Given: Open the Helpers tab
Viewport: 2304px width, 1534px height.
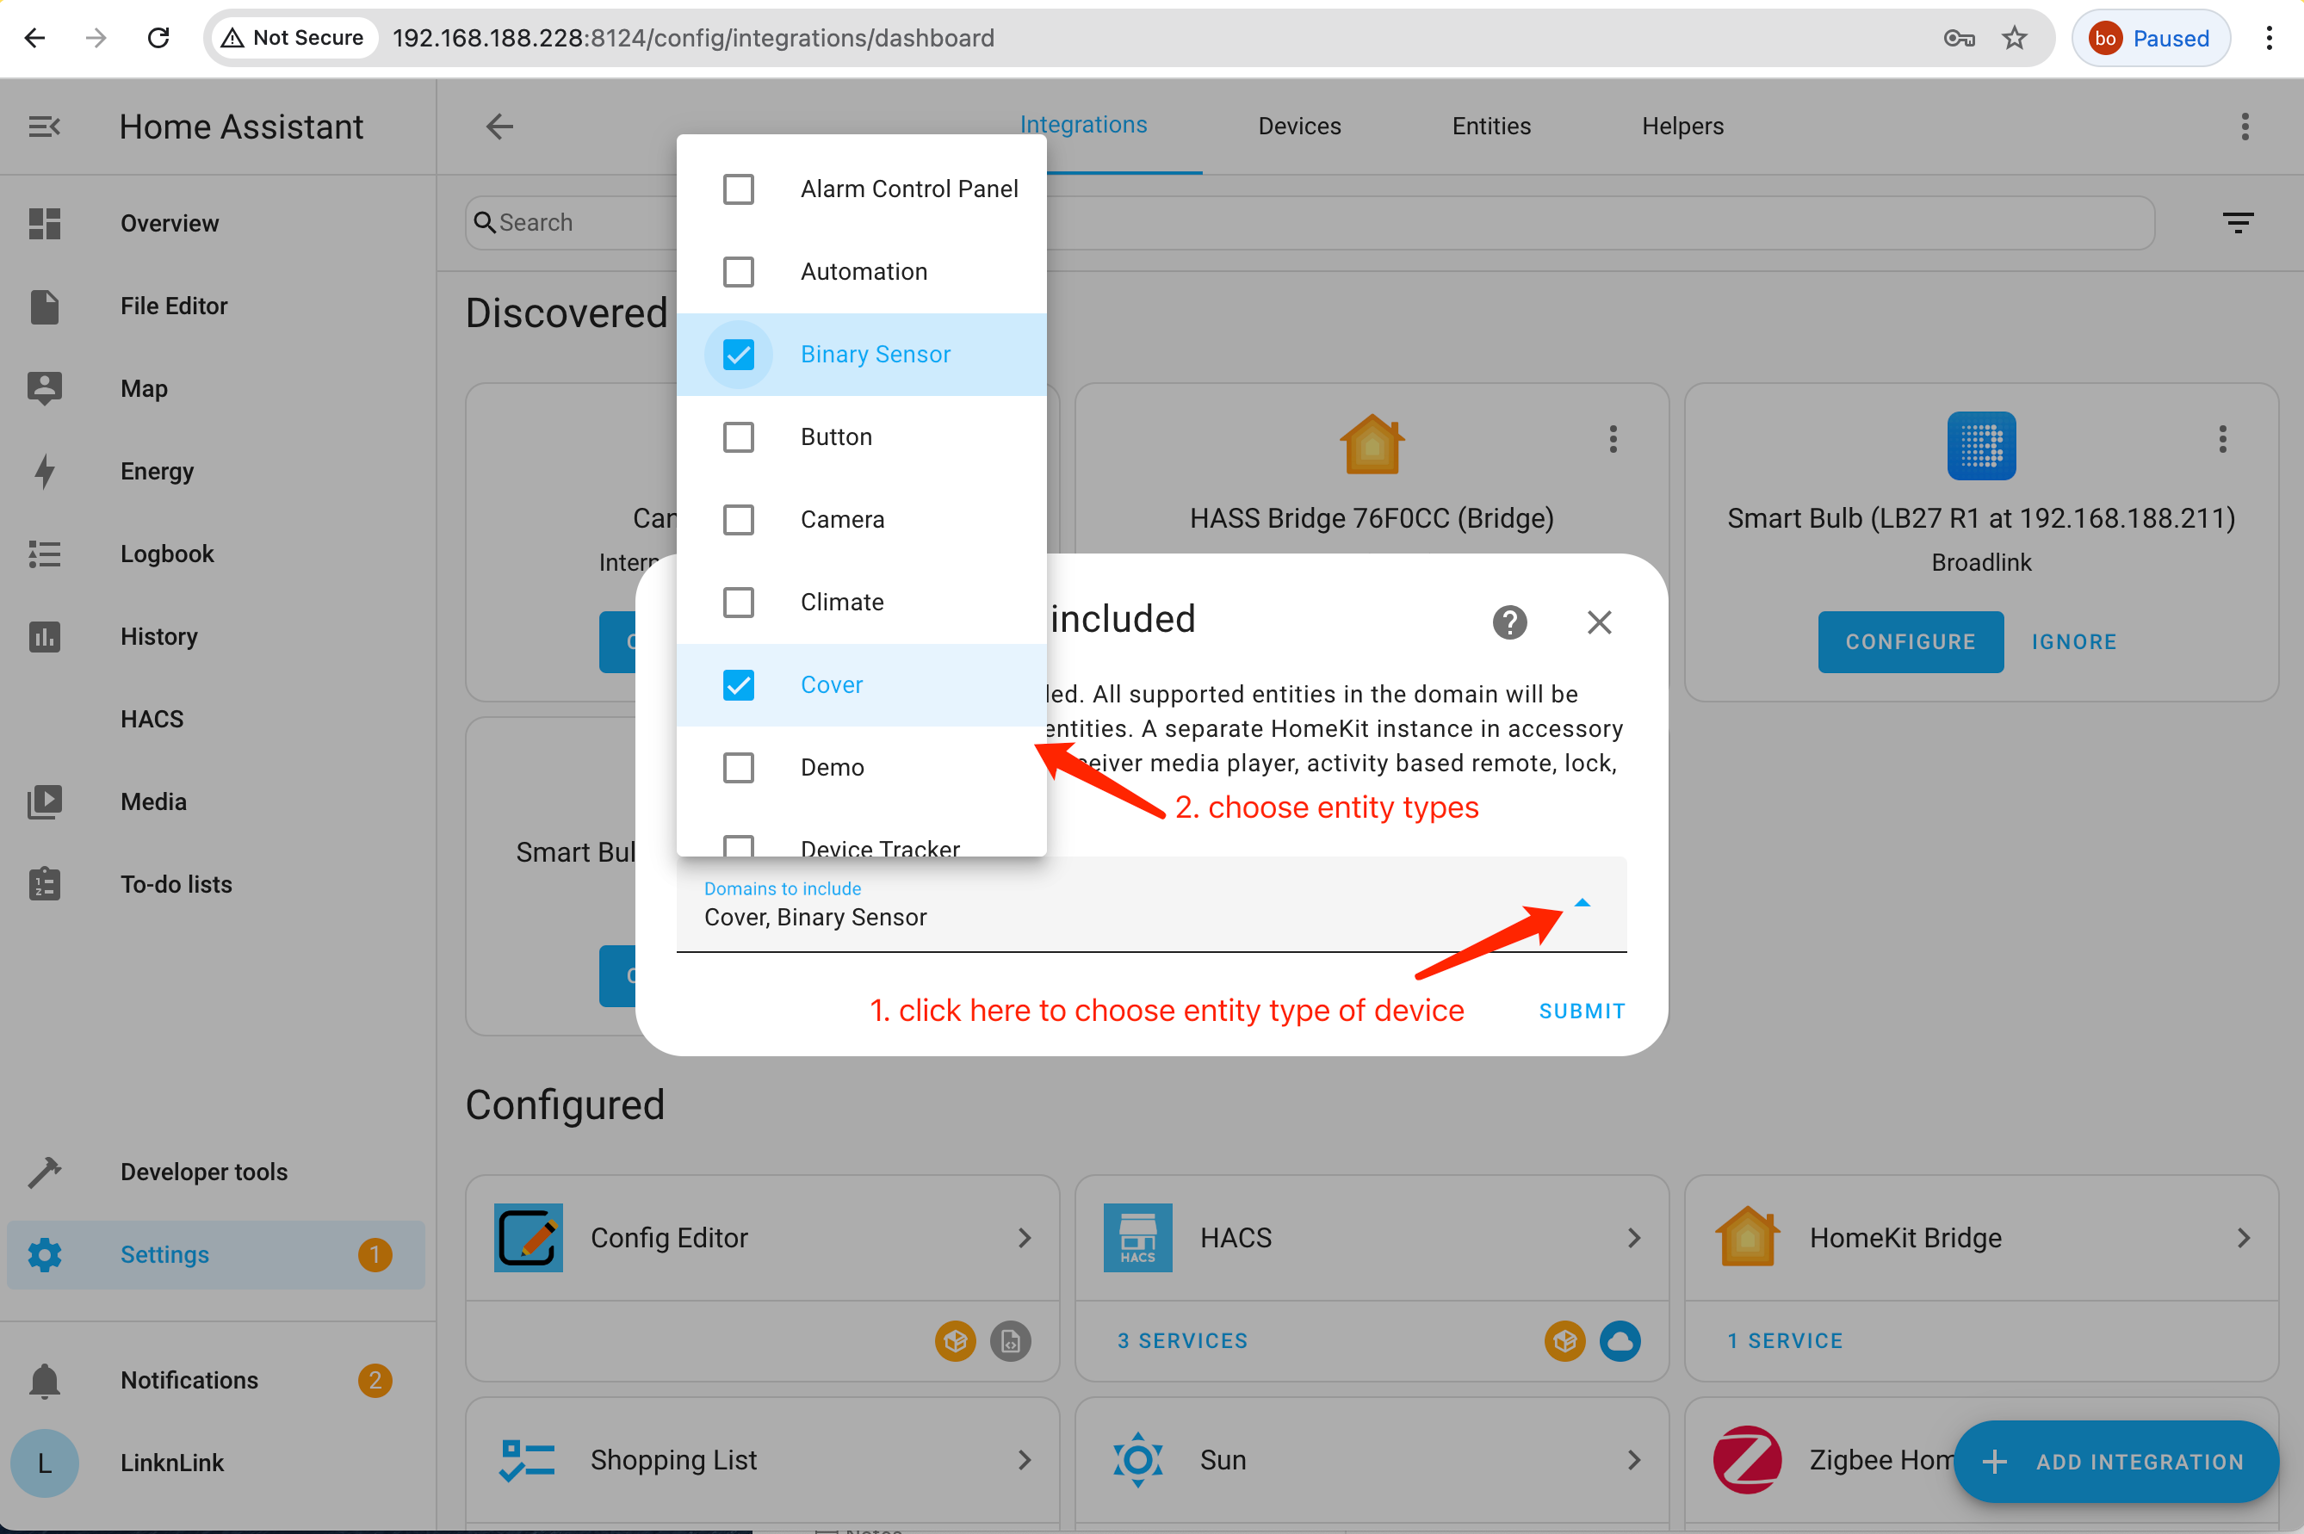Looking at the screenshot, I should click(x=1682, y=126).
